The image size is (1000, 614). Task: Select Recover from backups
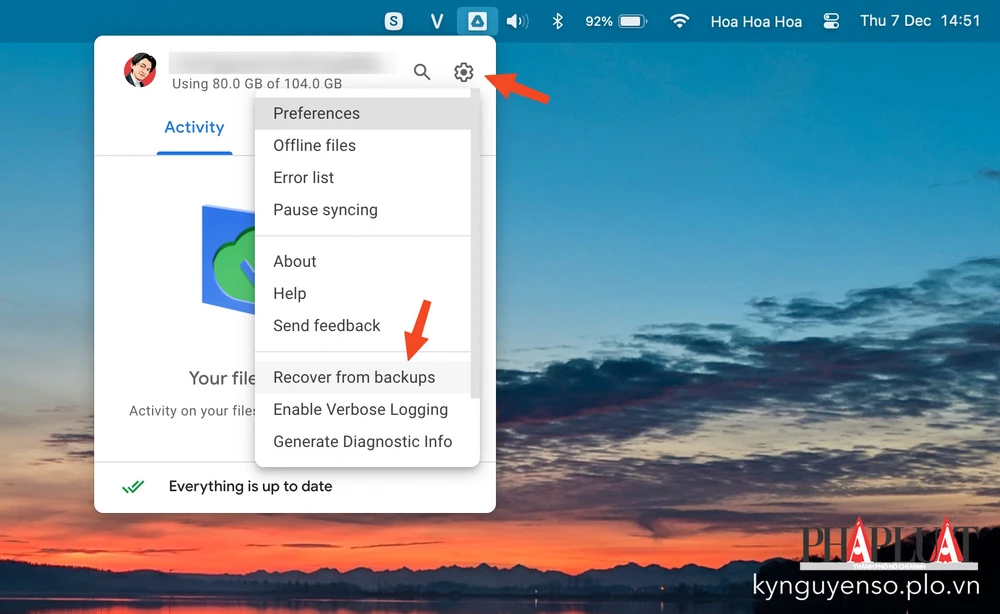tap(354, 377)
